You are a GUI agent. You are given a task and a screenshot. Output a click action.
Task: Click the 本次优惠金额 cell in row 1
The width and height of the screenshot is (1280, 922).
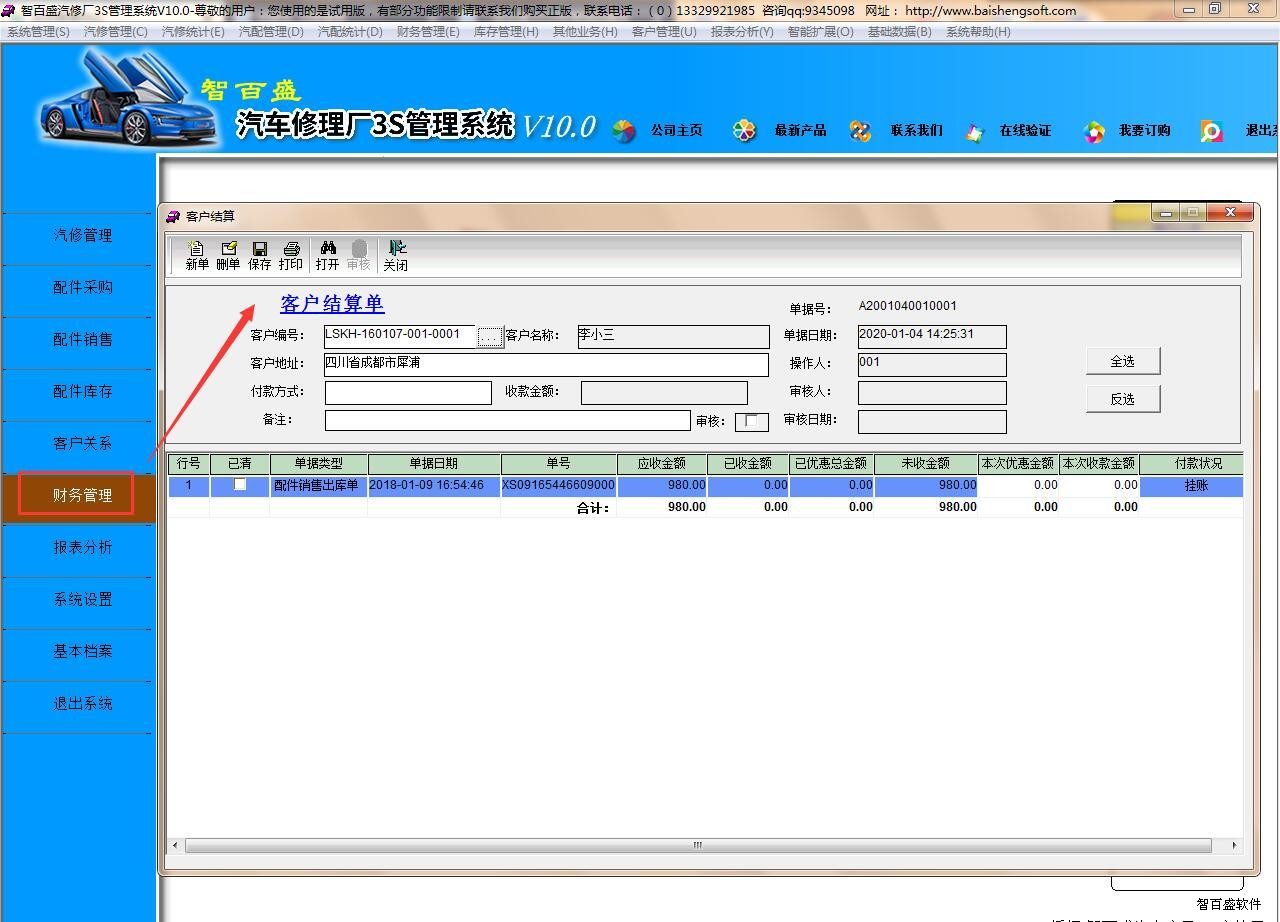[x=1019, y=486]
